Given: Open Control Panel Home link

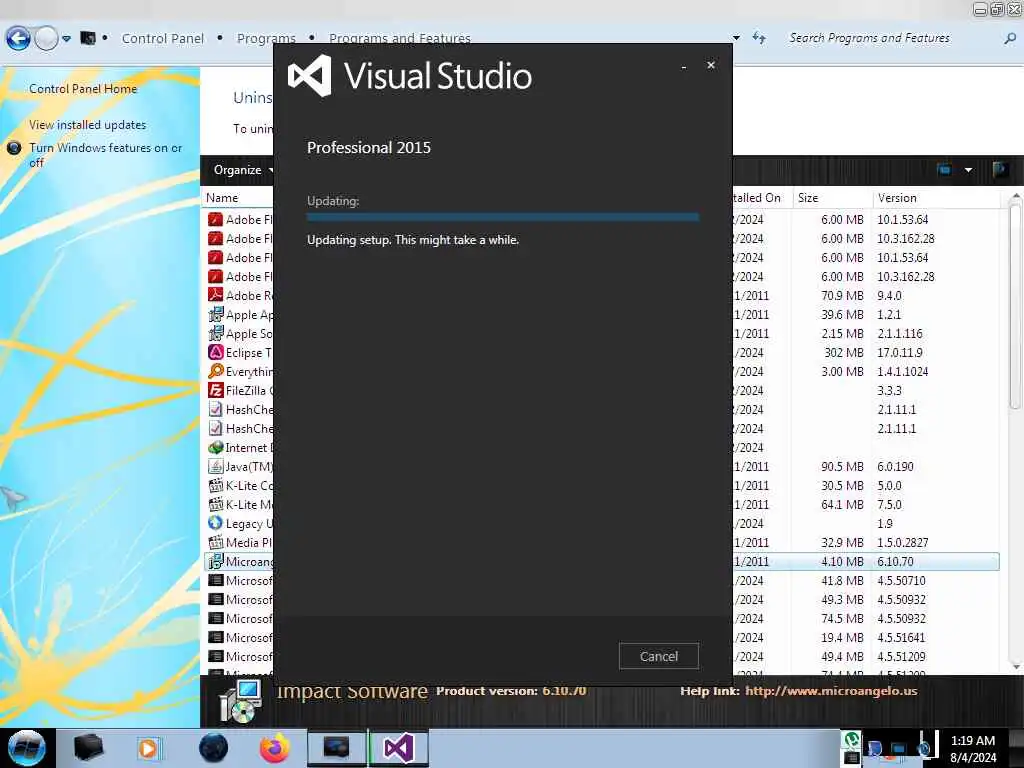Looking at the screenshot, I should coord(83,89).
